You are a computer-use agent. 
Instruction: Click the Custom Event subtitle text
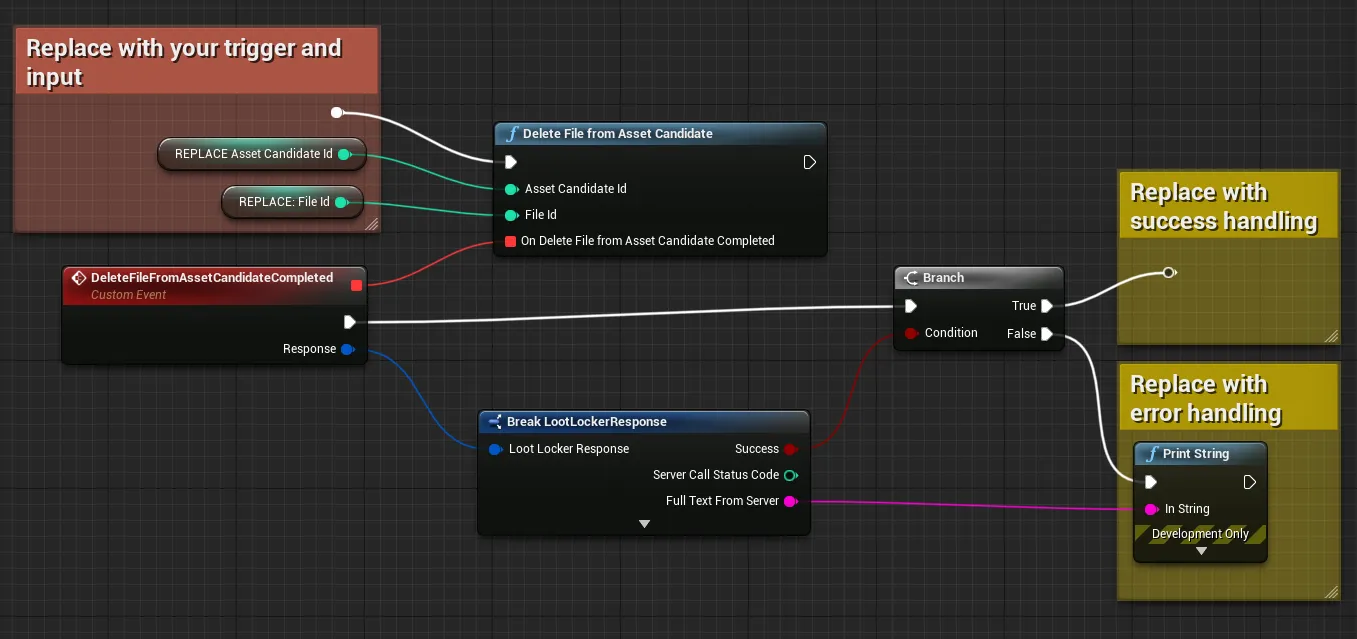coord(129,295)
